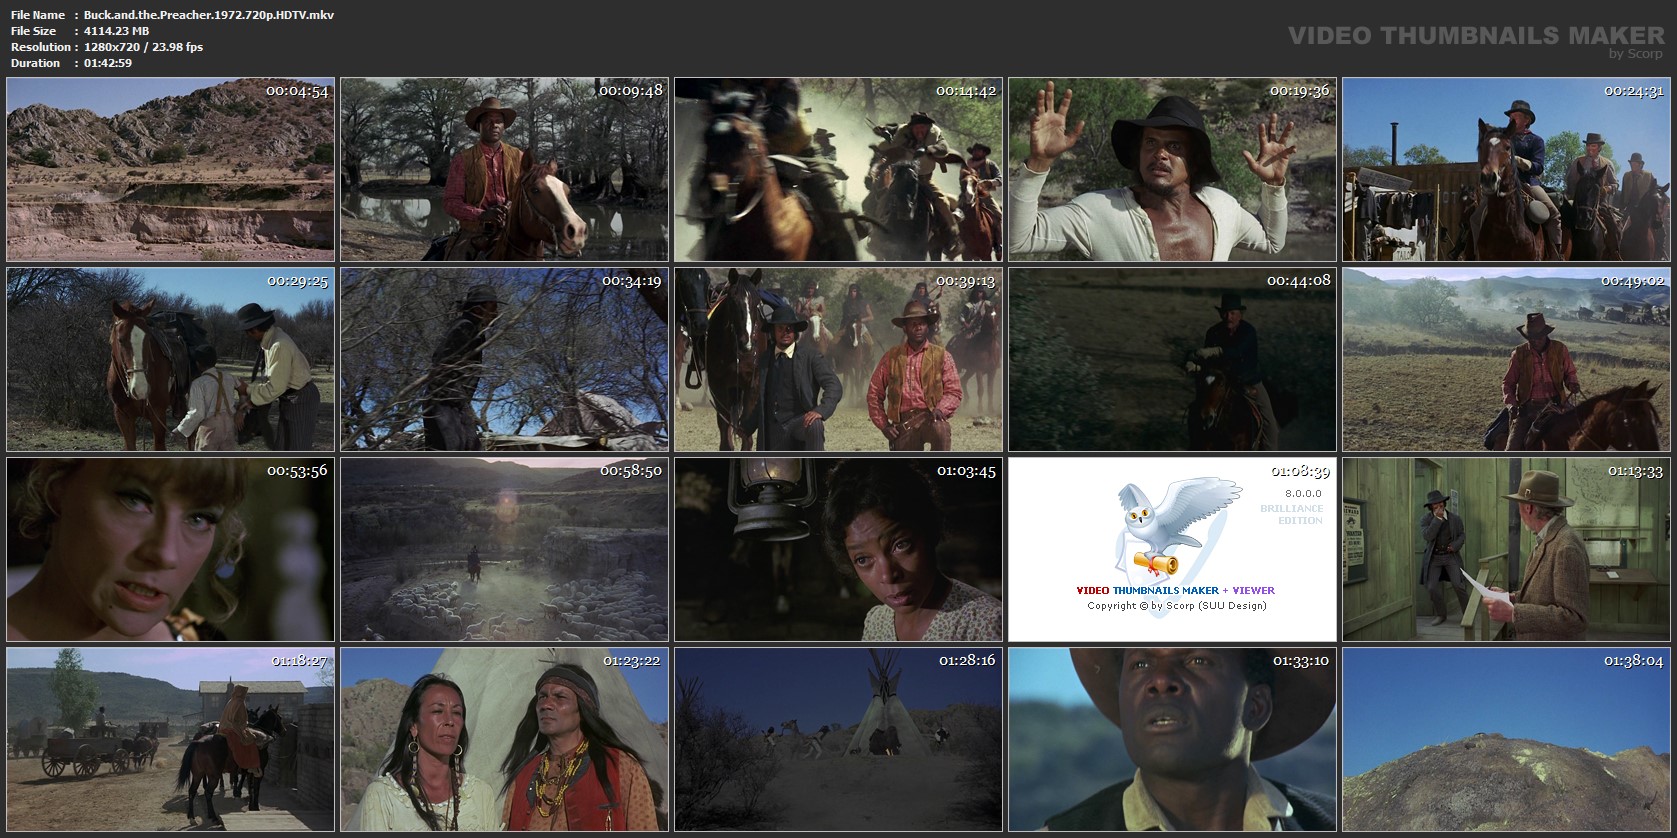
Task: Click the 8.0.0.0 version number
Action: tap(1303, 493)
